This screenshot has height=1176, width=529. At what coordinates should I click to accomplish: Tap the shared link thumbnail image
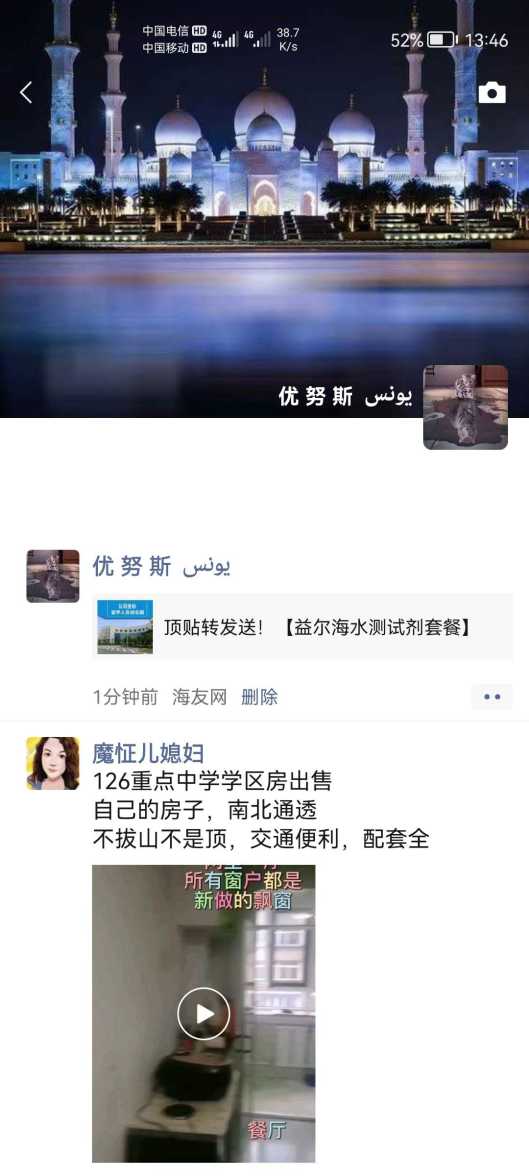125,626
